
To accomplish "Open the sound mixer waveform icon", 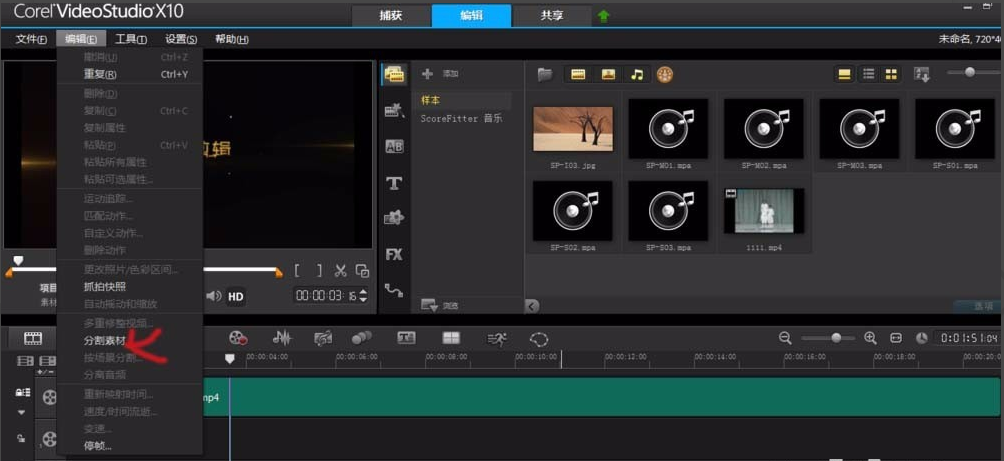I will tap(282, 338).
